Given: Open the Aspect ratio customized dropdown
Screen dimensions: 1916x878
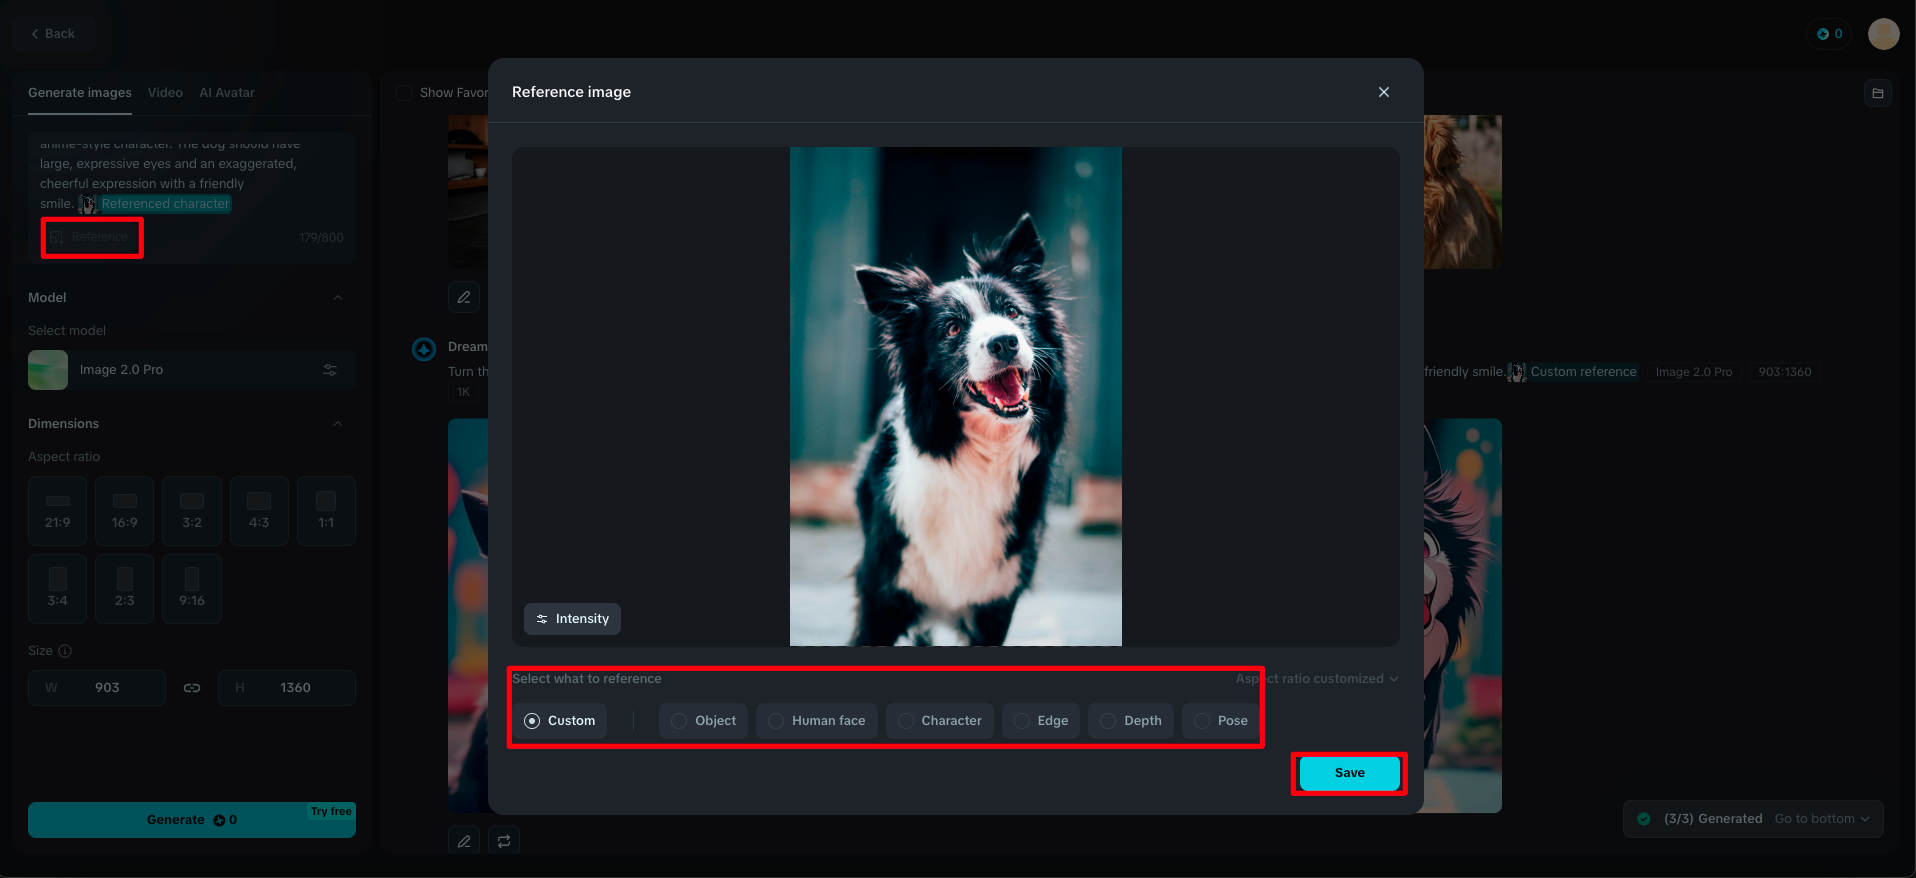Looking at the screenshot, I should (1317, 679).
